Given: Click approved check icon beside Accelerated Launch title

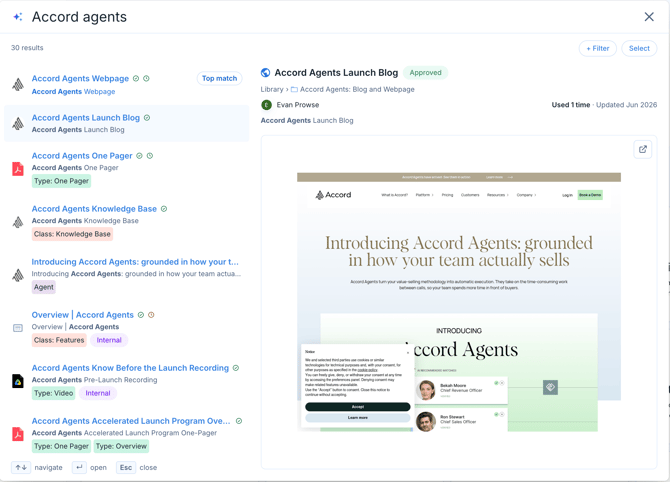Looking at the screenshot, I should point(239,421).
